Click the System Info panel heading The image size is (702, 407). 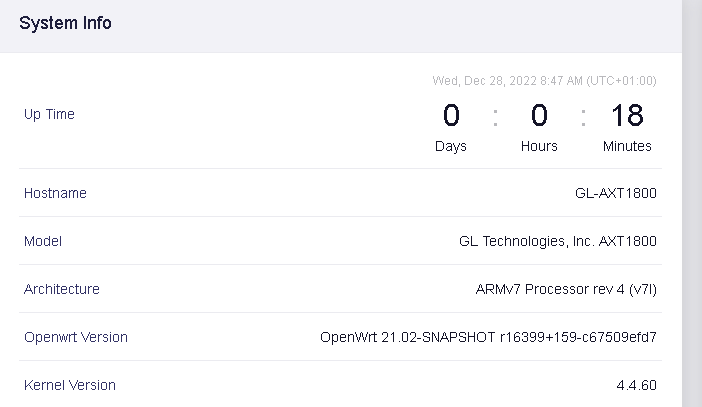point(65,23)
